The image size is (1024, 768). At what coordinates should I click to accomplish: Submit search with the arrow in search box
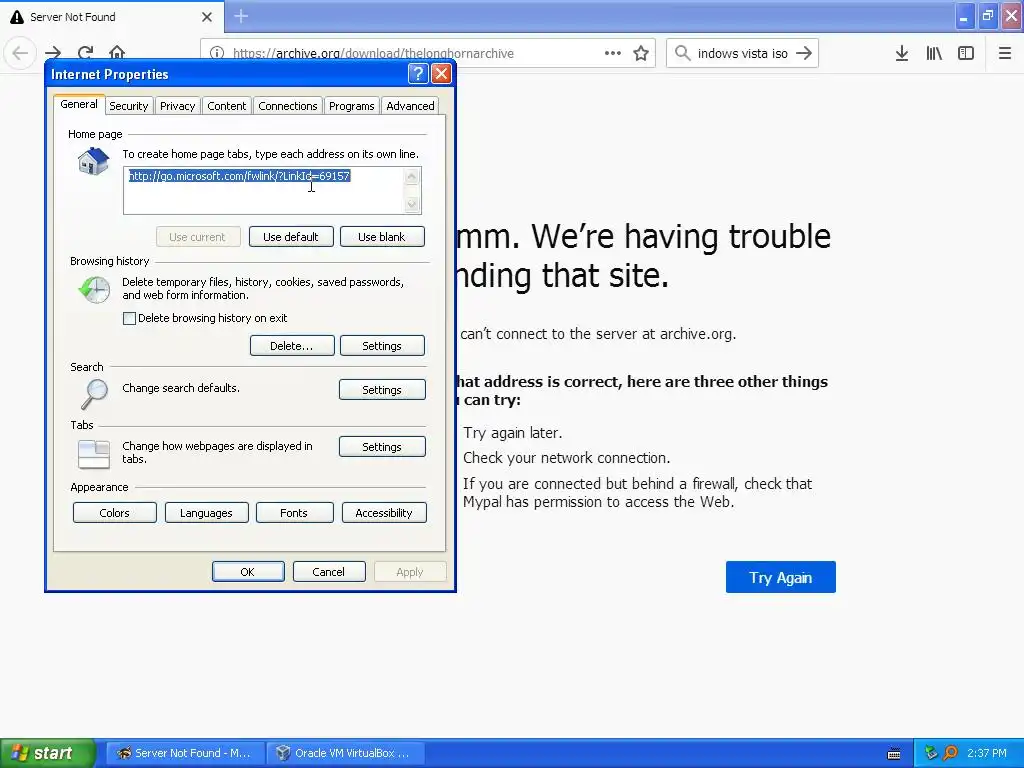tap(804, 53)
